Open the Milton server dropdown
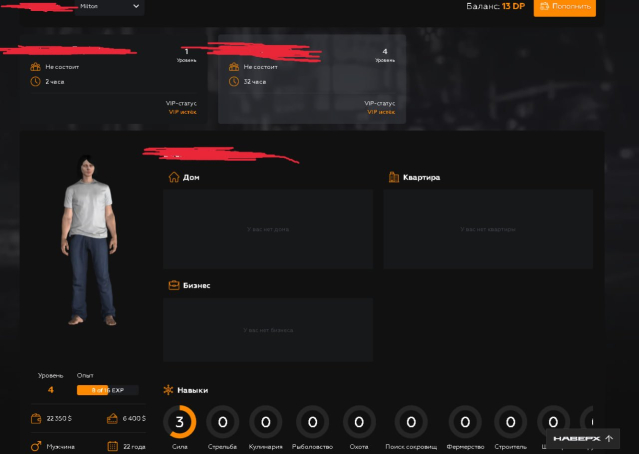Viewport: 639px width, 454px height. coord(110,7)
